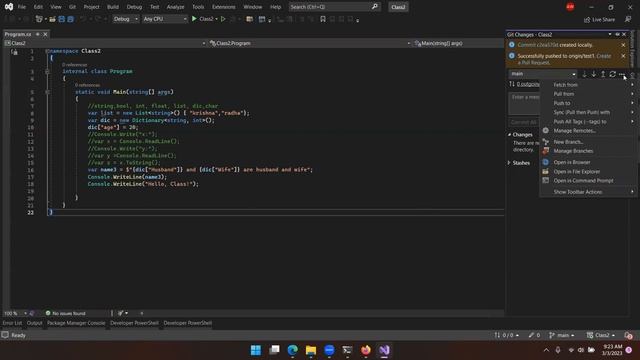Viewport: 640px width, 360px height.
Task: Expand the Stashes section
Action: 509,163
